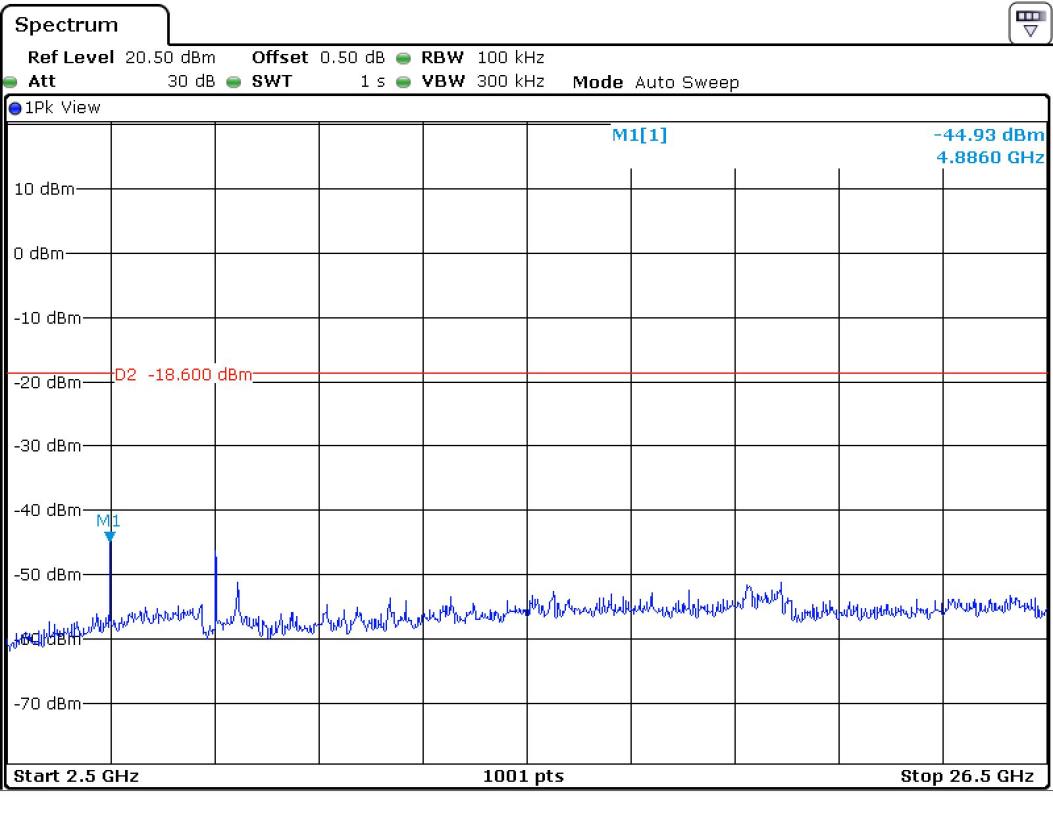Select the Offset 0.50 dB value
The image size is (1053, 820).
coord(353,58)
